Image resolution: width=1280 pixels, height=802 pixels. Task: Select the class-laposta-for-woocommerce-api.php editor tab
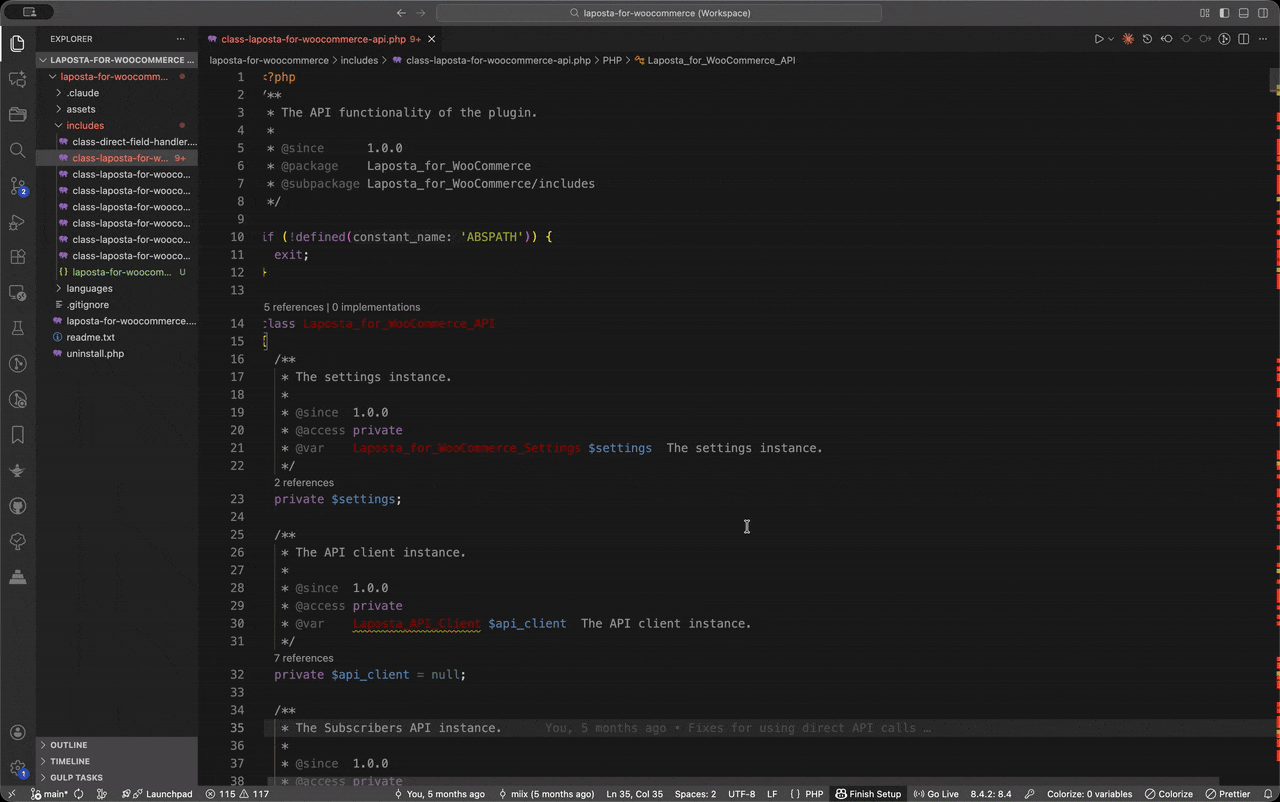click(x=313, y=39)
